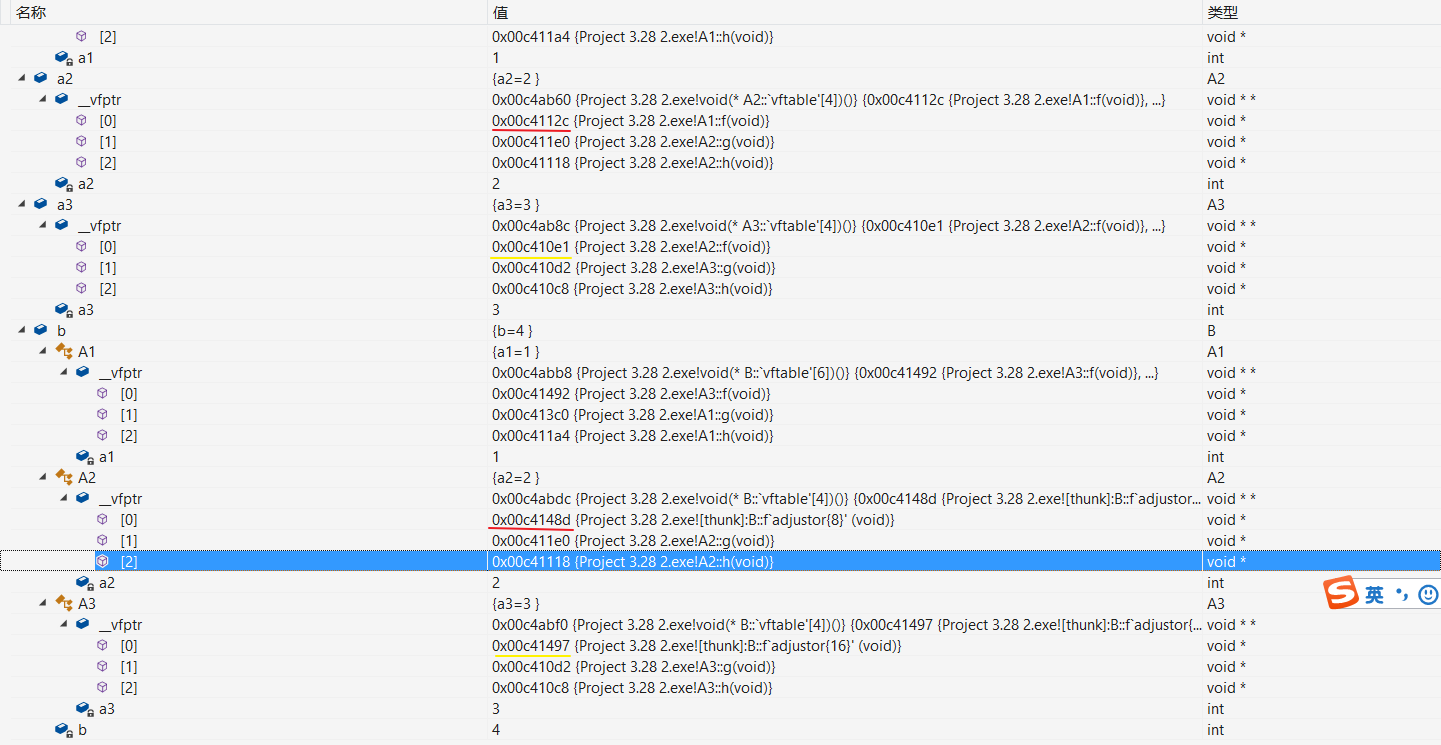Click pointer icon of [0] 0x00c41497 thunk entry
Viewport: 1441px width, 745px height.
pos(102,645)
